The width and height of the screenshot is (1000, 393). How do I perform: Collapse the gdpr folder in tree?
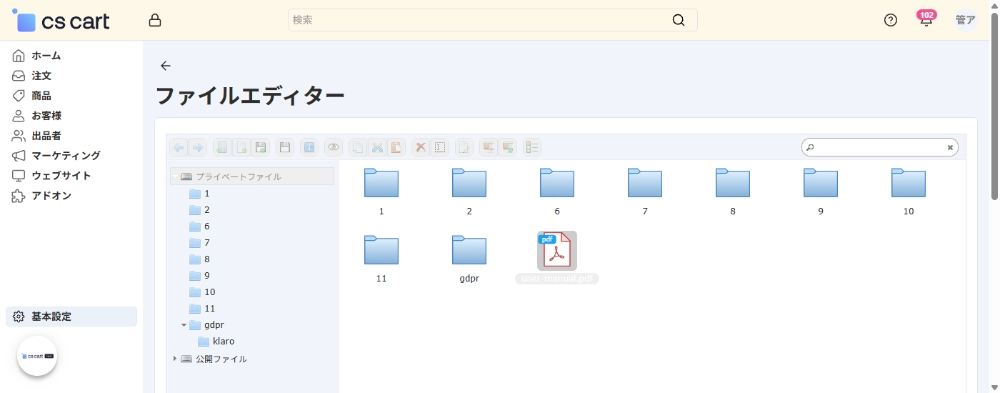184,325
